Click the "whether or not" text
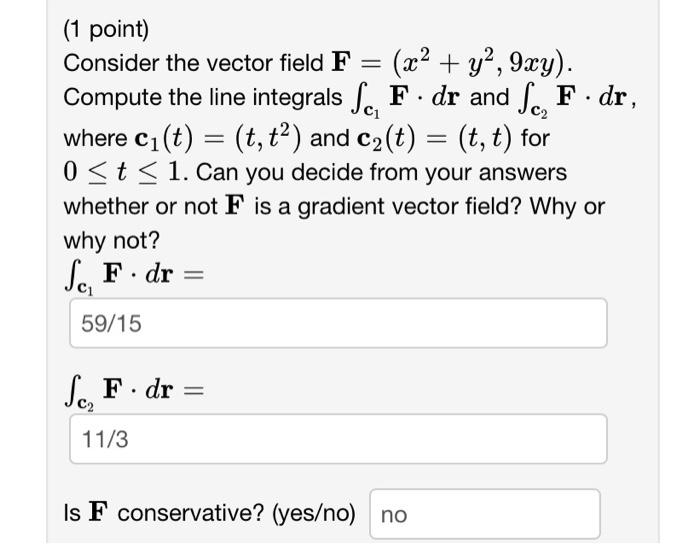700x544 pixels. (131, 207)
